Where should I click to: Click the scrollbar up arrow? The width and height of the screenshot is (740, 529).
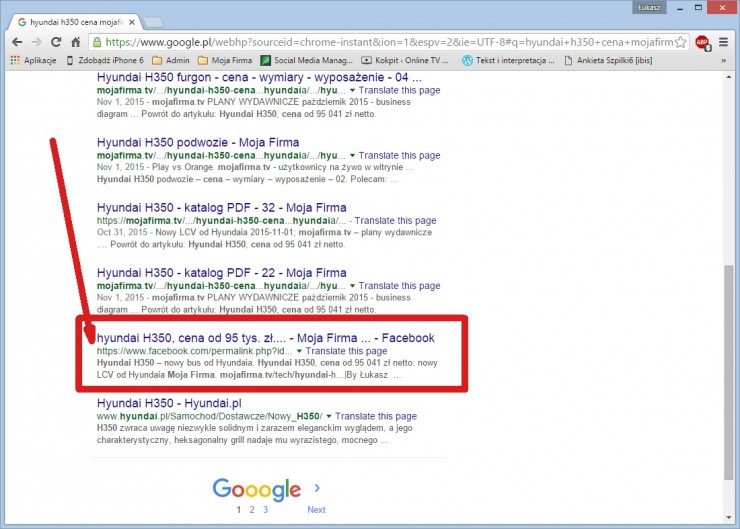[729, 76]
